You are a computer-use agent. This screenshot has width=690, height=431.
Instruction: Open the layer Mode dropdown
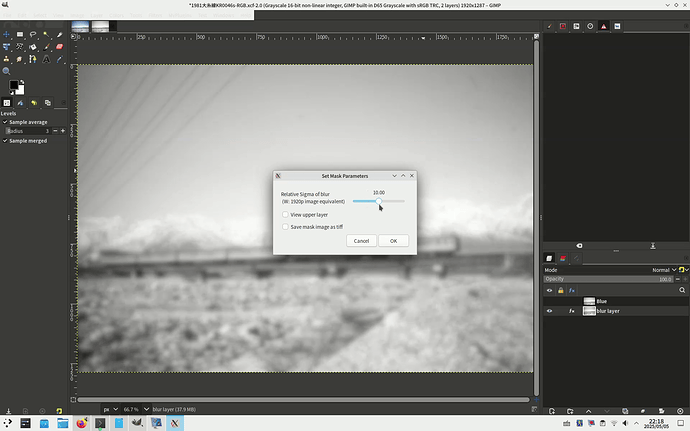click(x=665, y=270)
